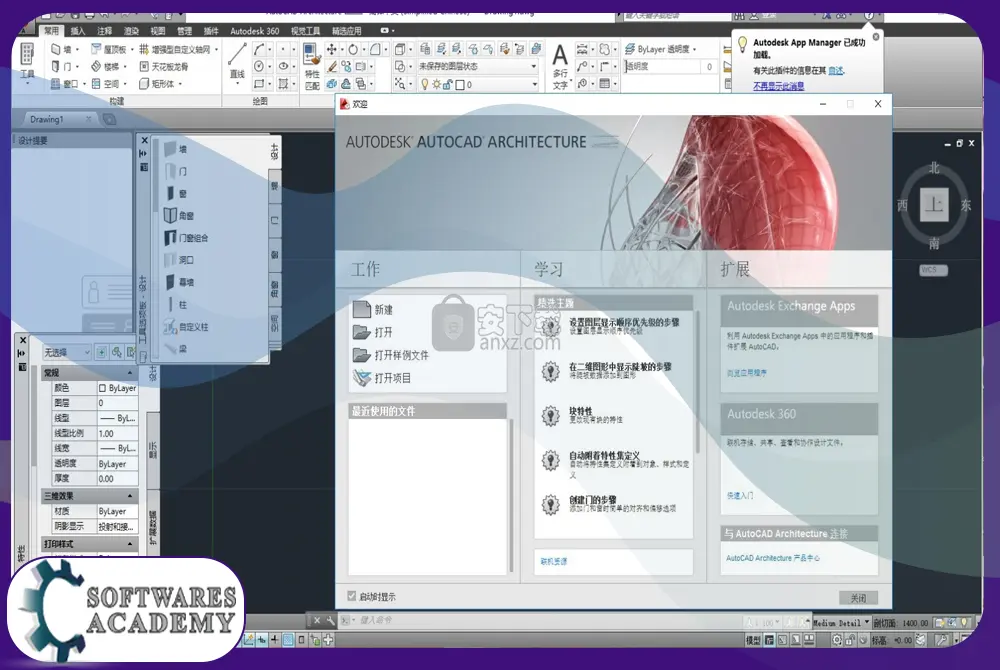Screen dimensions: 1000x670
Task: Click the 快速入门 link under Autodesk 360
Action: (x=740, y=495)
